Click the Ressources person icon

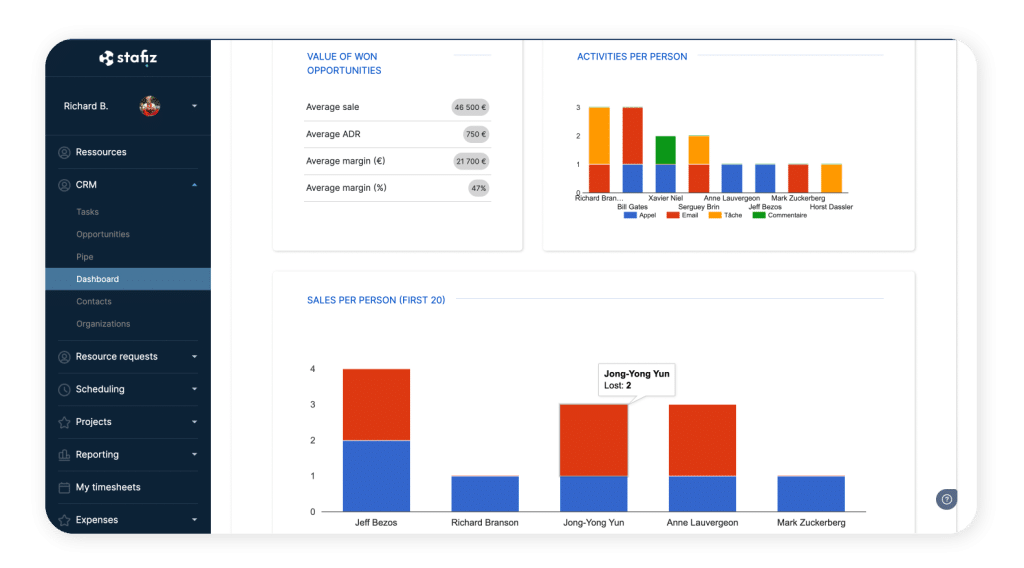(x=64, y=152)
